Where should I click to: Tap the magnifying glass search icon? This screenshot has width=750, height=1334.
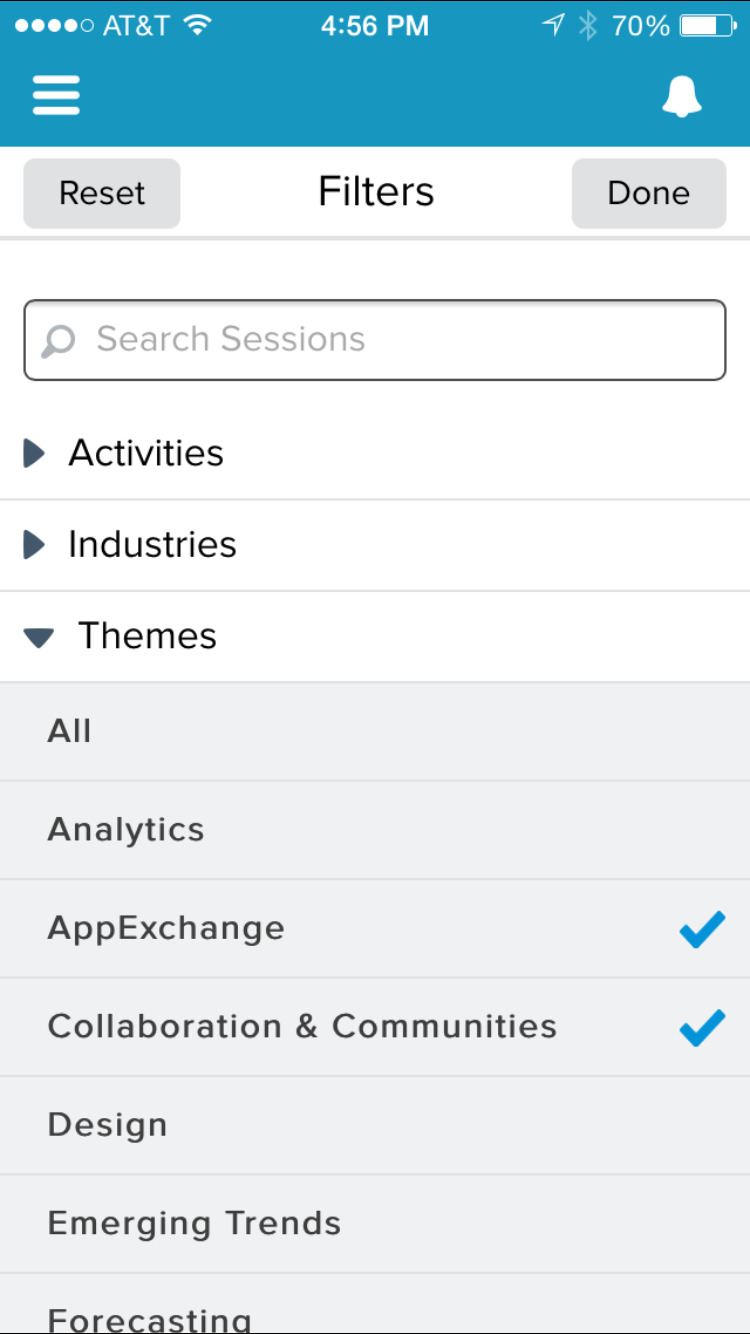click(x=59, y=341)
